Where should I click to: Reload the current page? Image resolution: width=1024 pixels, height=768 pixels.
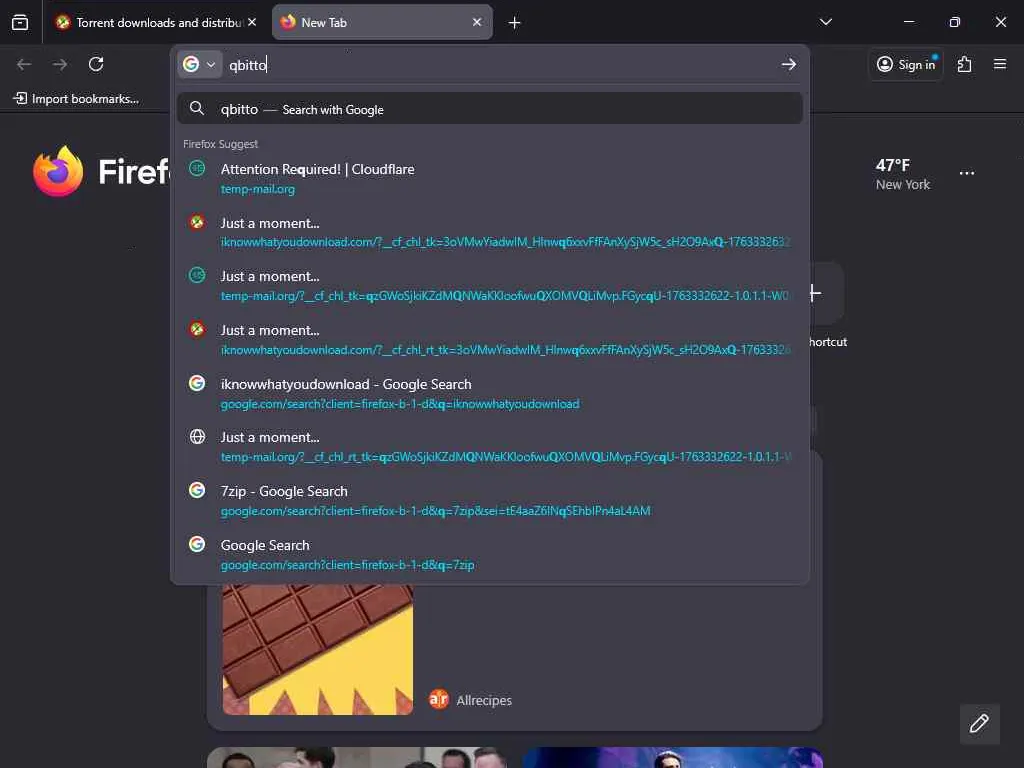click(x=96, y=64)
